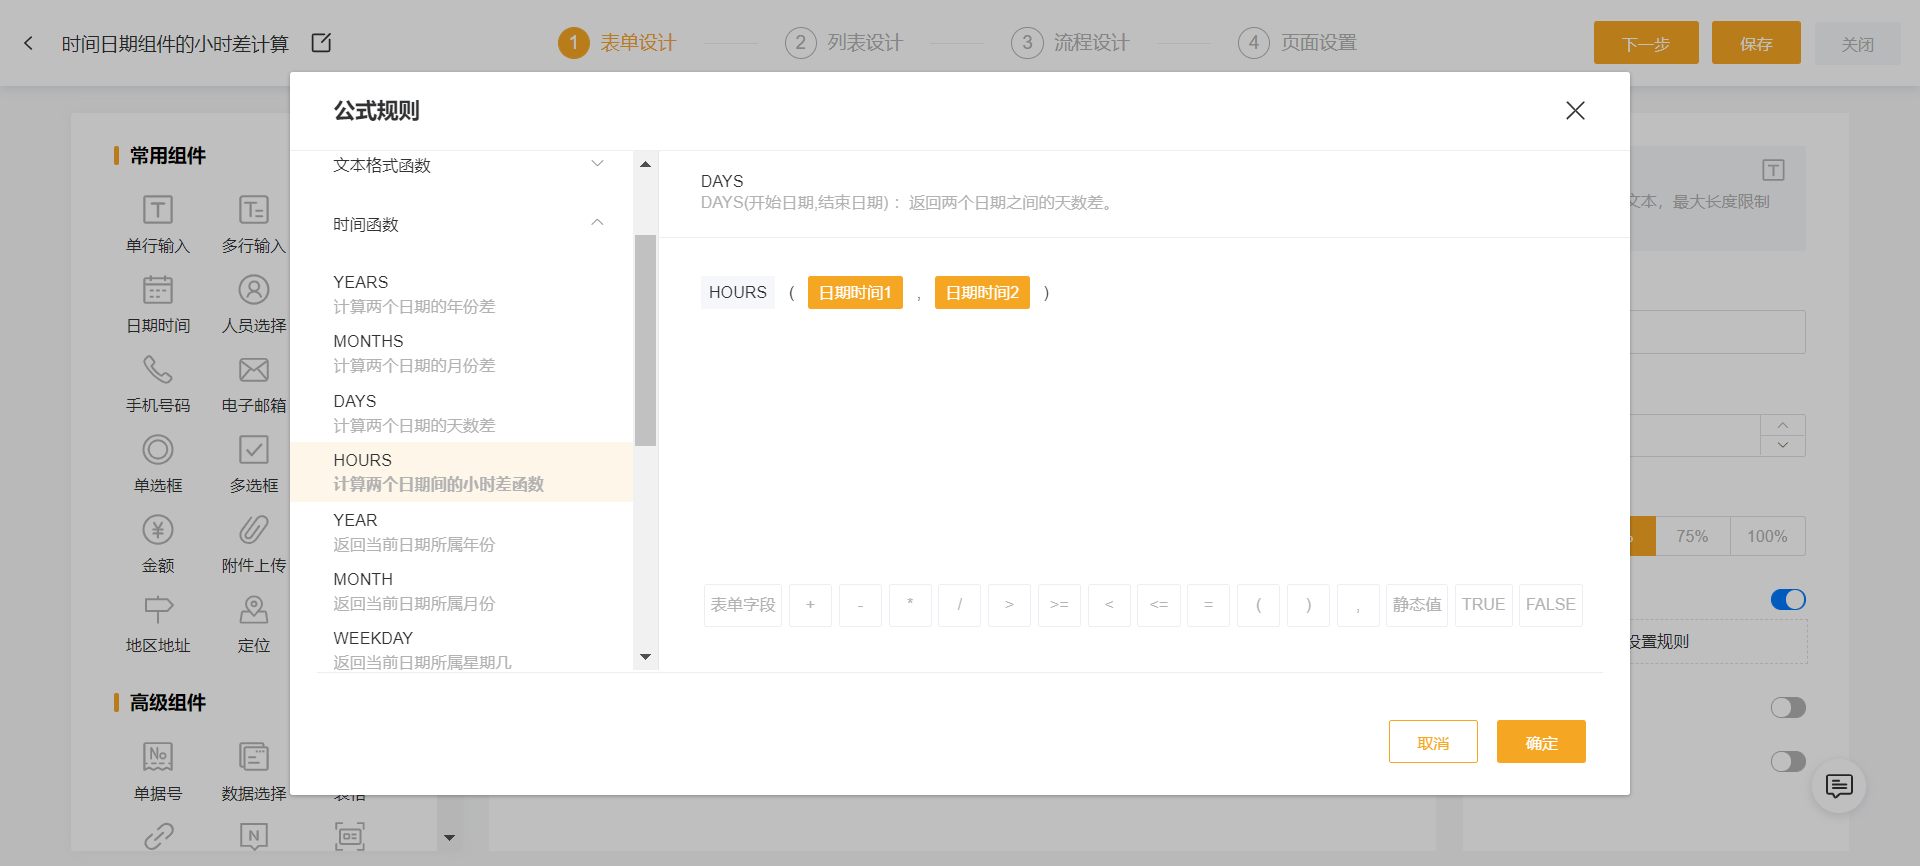Click the HOURS token in the formula
The image size is (1920, 866).
(738, 292)
